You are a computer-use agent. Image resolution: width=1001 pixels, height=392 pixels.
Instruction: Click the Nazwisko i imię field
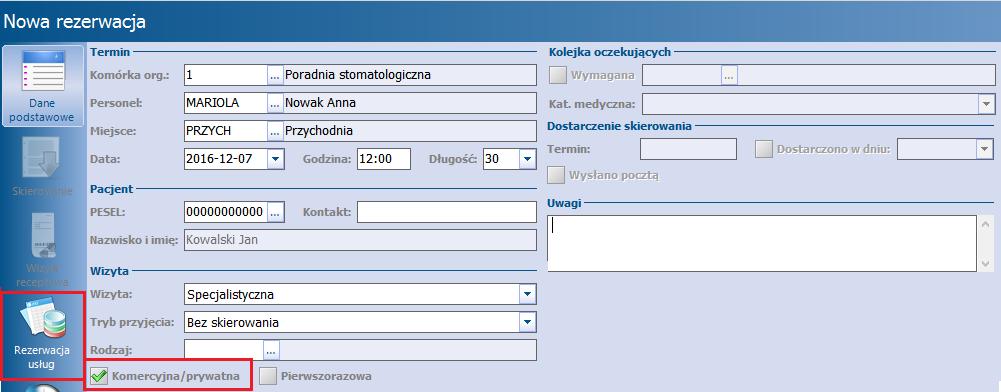(360, 240)
